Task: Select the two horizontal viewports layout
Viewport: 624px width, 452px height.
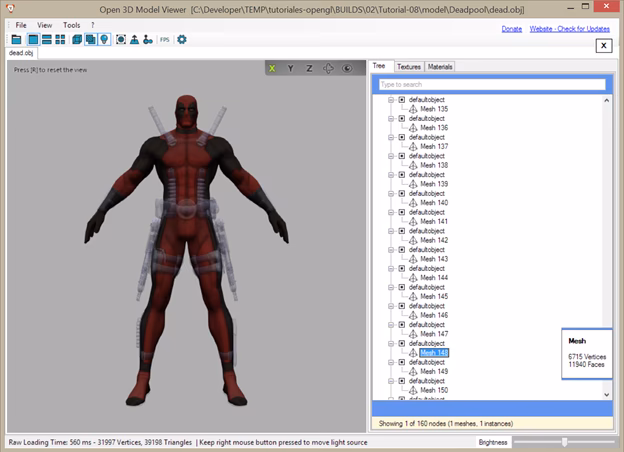Action: point(47,39)
